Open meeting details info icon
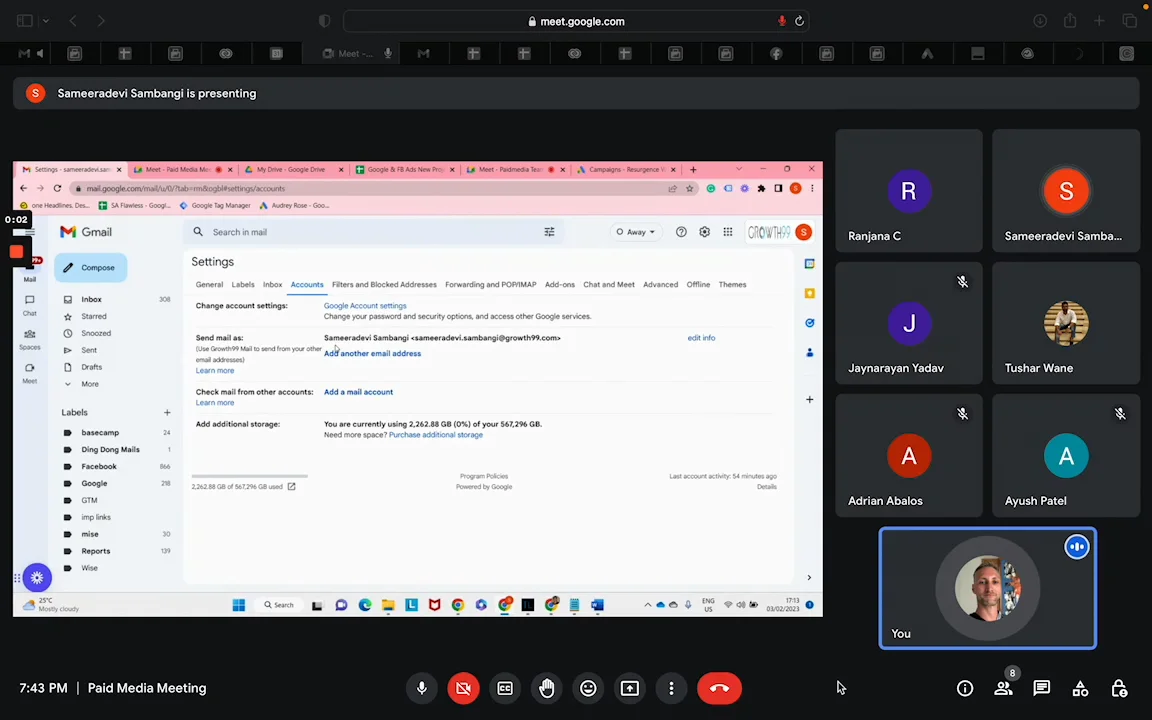The height and width of the screenshot is (720, 1152). (x=965, y=688)
